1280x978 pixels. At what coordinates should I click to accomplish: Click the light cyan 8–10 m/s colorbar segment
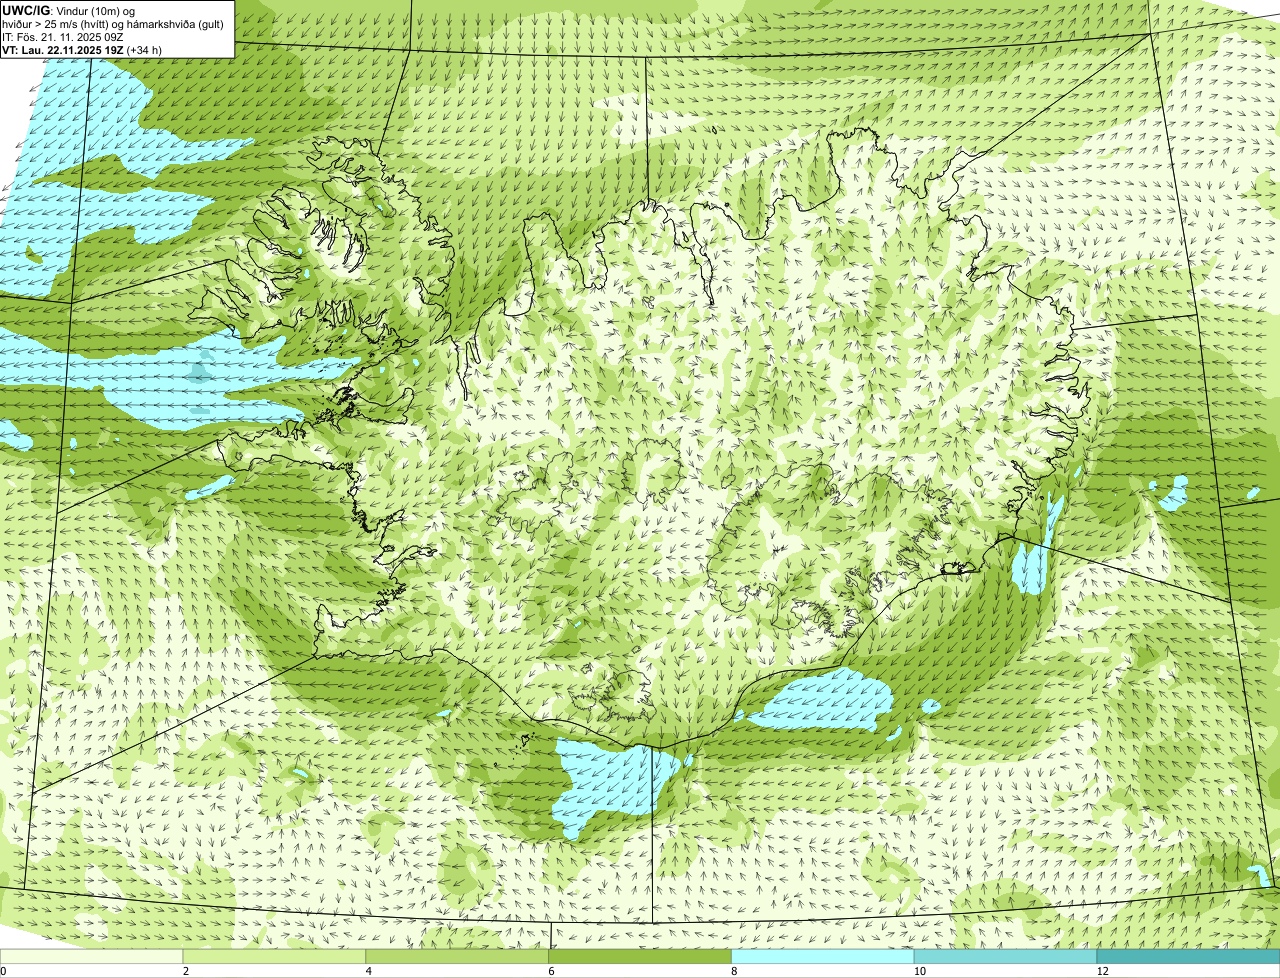823,957
